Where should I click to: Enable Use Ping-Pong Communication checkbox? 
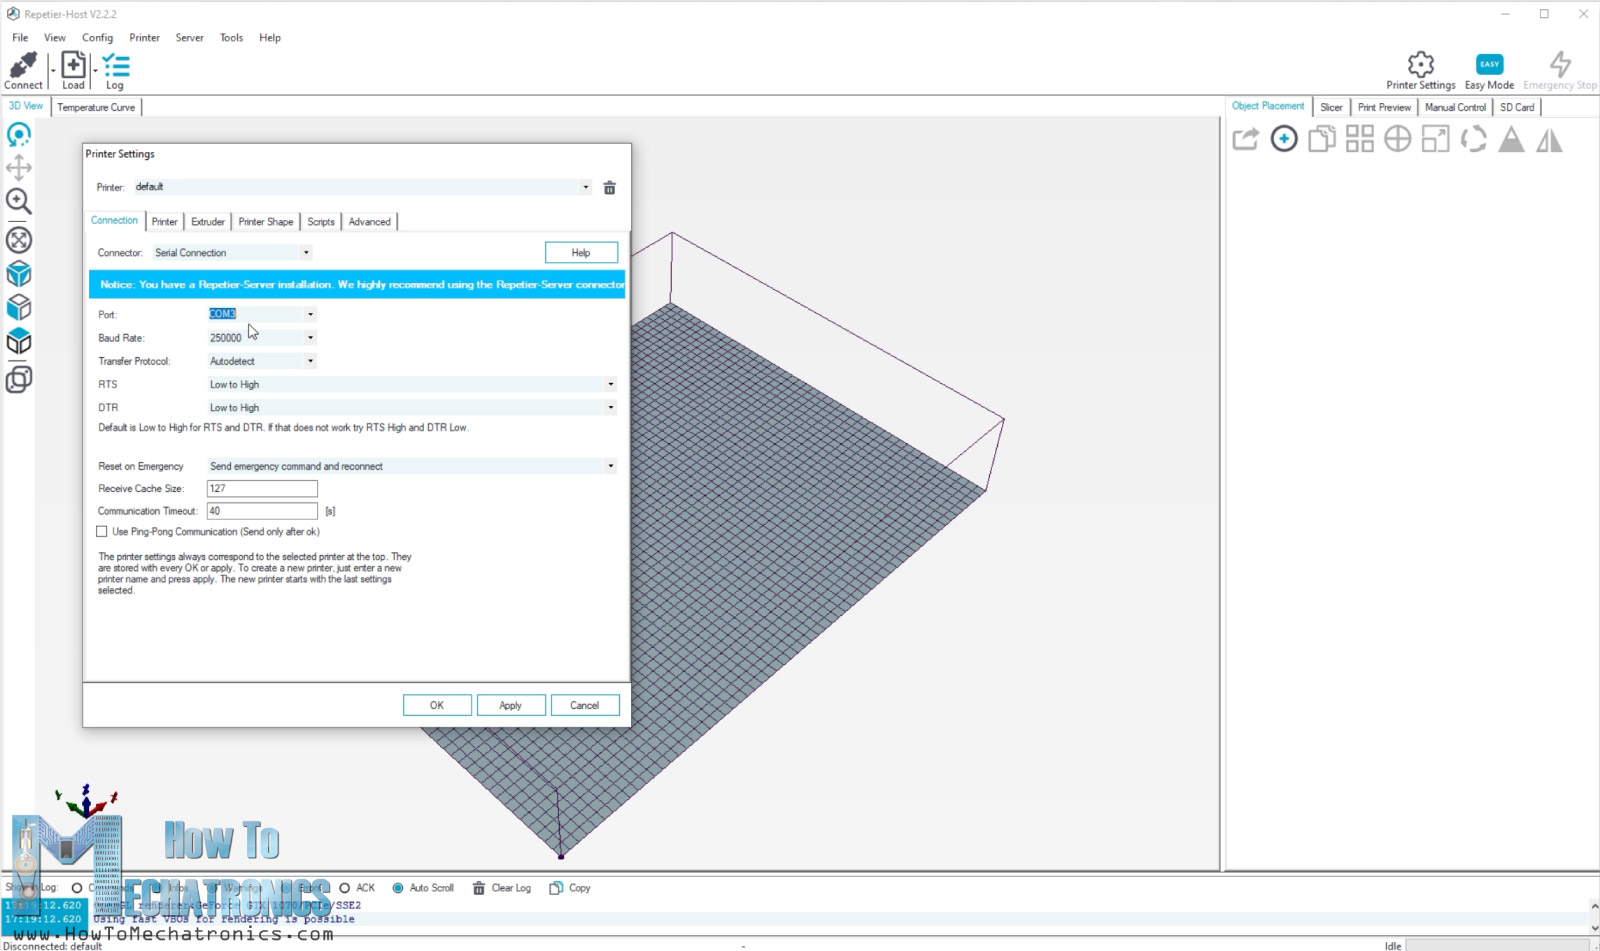point(102,532)
